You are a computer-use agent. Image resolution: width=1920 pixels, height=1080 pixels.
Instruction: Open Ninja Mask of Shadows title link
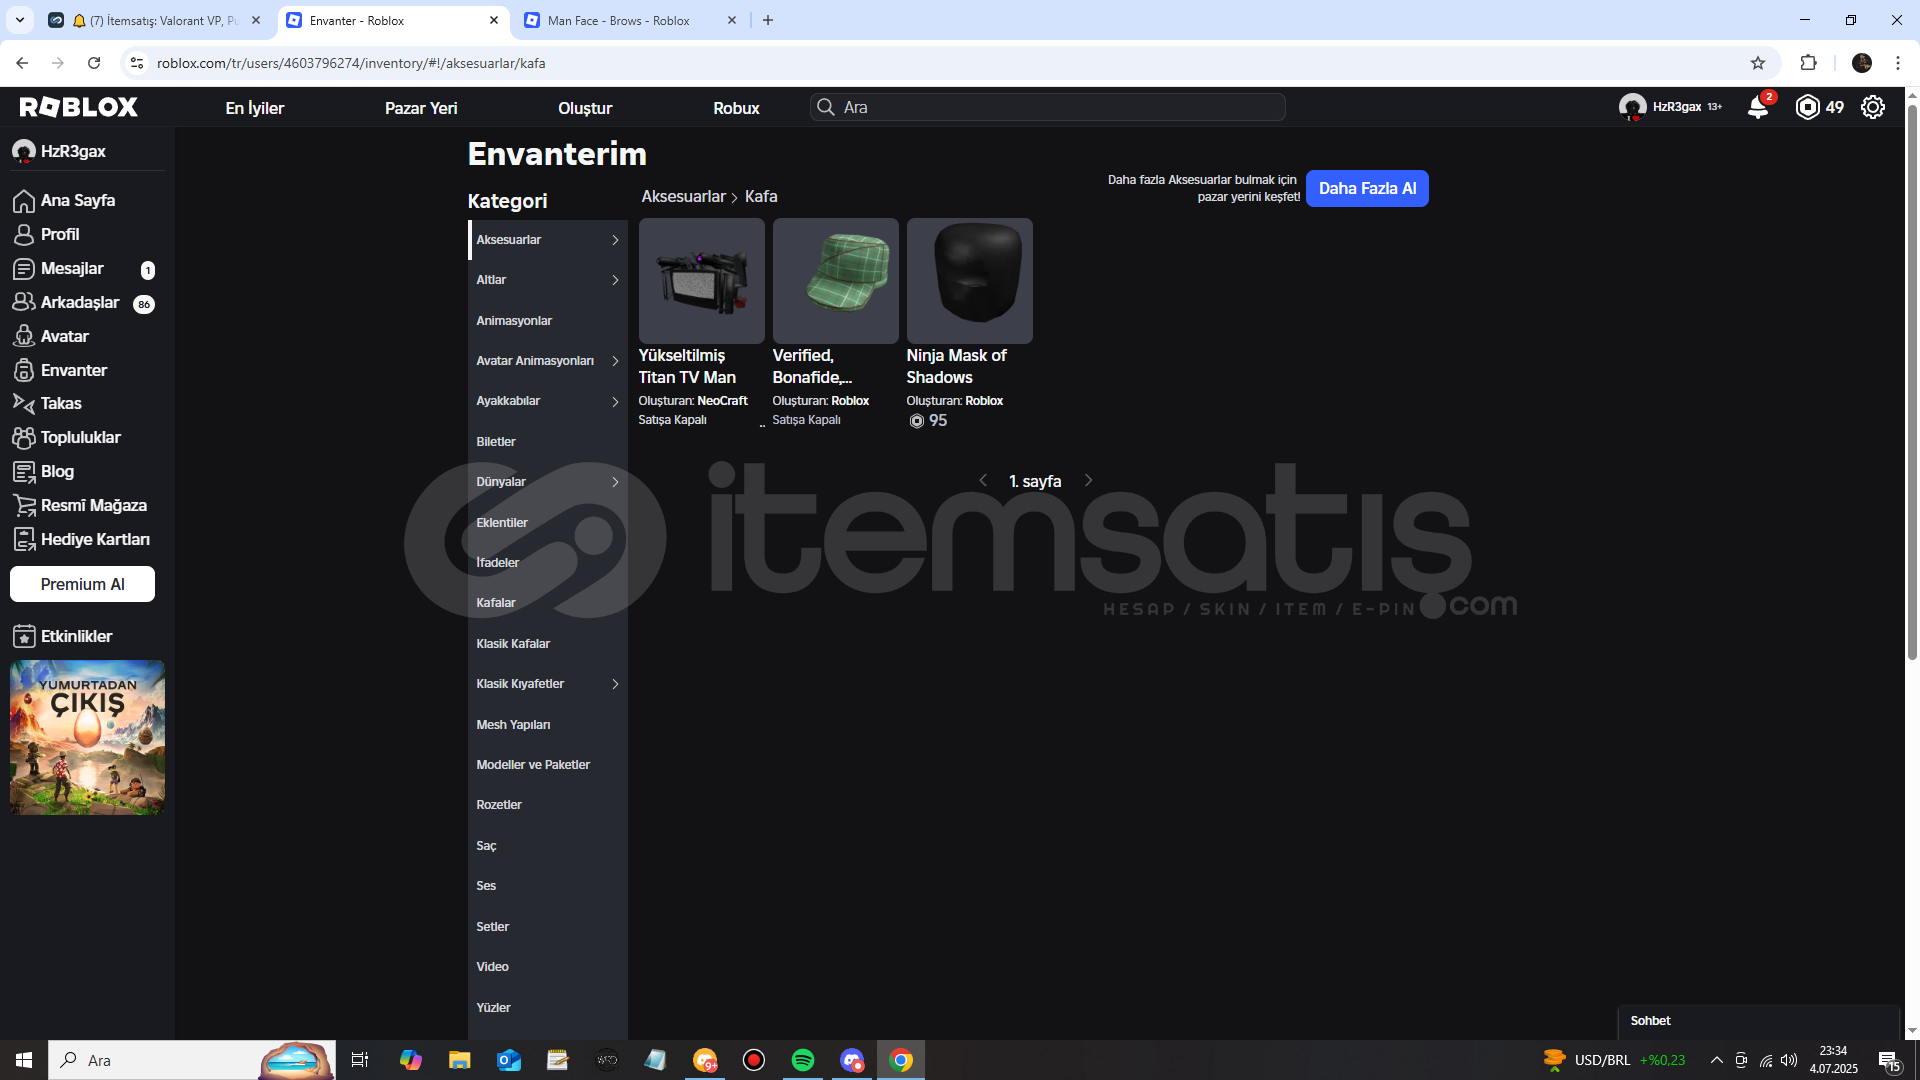coord(956,366)
